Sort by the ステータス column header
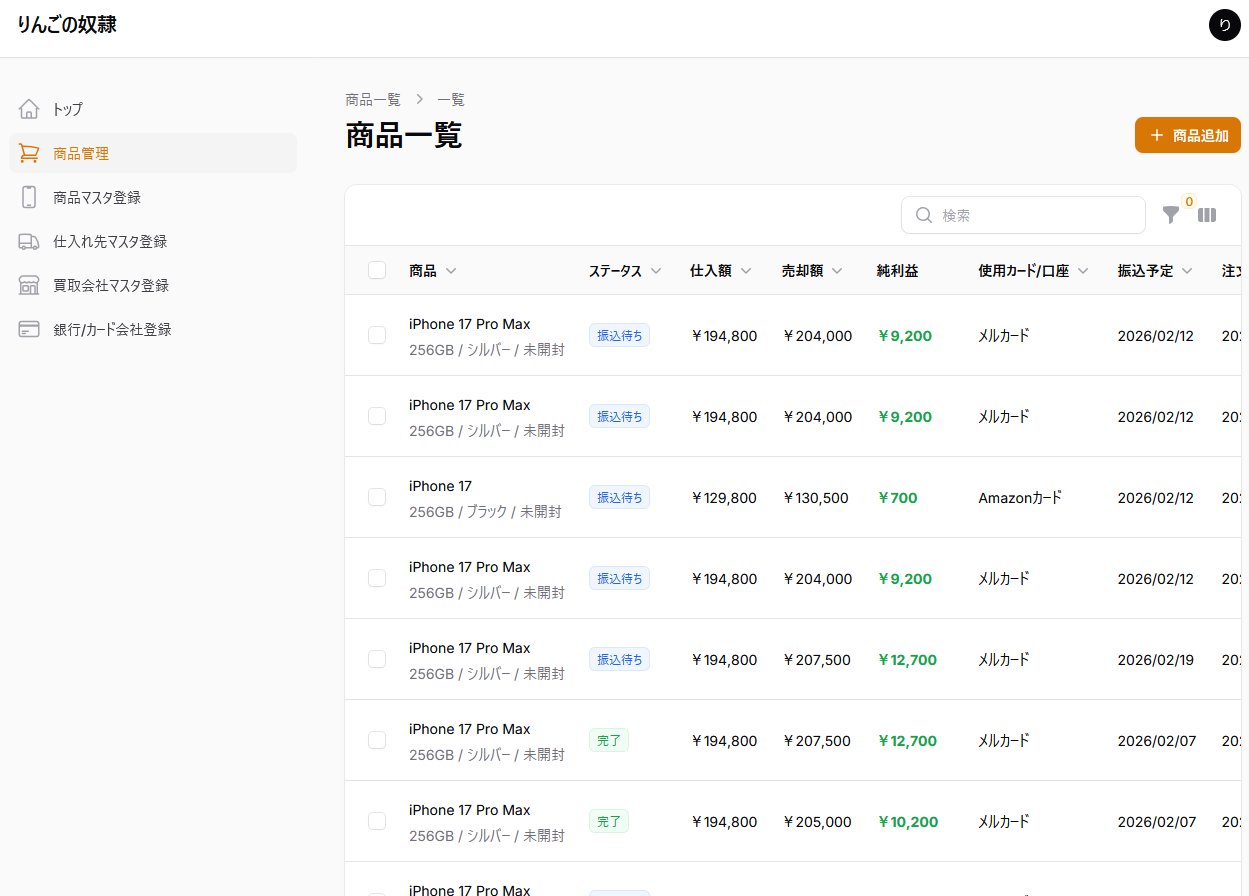 click(x=624, y=271)
